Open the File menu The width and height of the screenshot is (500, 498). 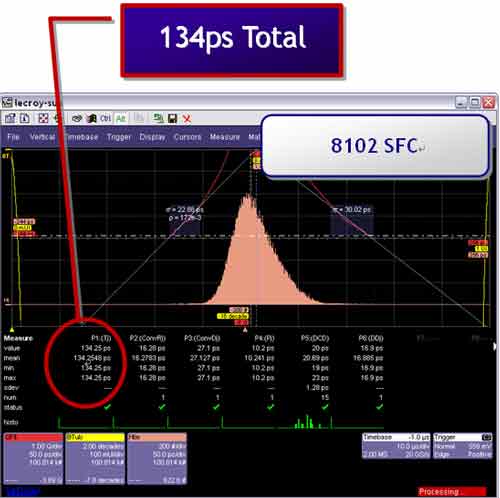13,137
